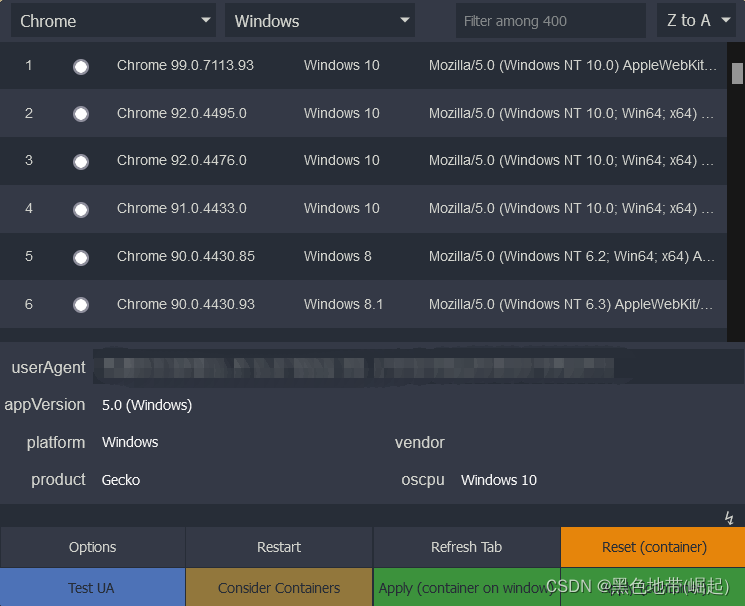
Task: Click the Windows 8 cell in row 5
Action: click(x=337, y=256)
